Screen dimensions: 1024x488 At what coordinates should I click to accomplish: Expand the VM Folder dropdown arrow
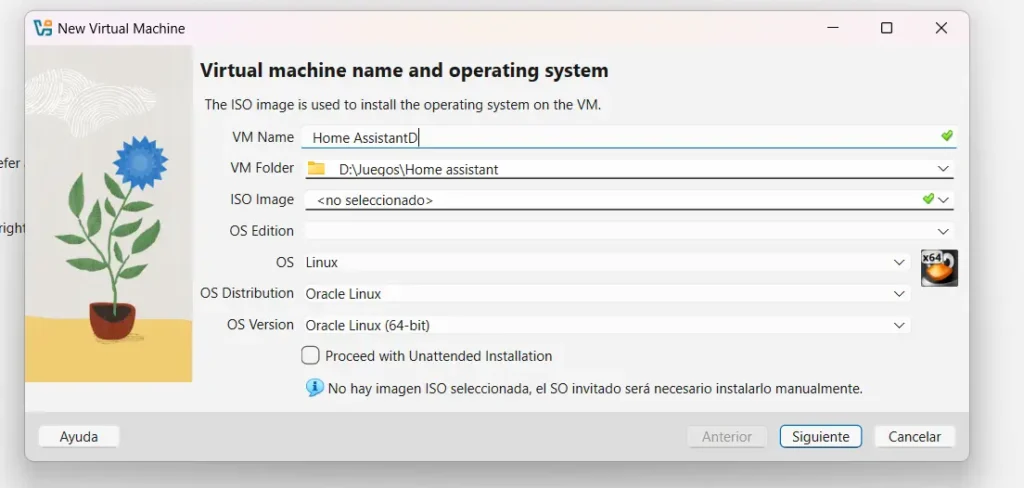[942, 169]
